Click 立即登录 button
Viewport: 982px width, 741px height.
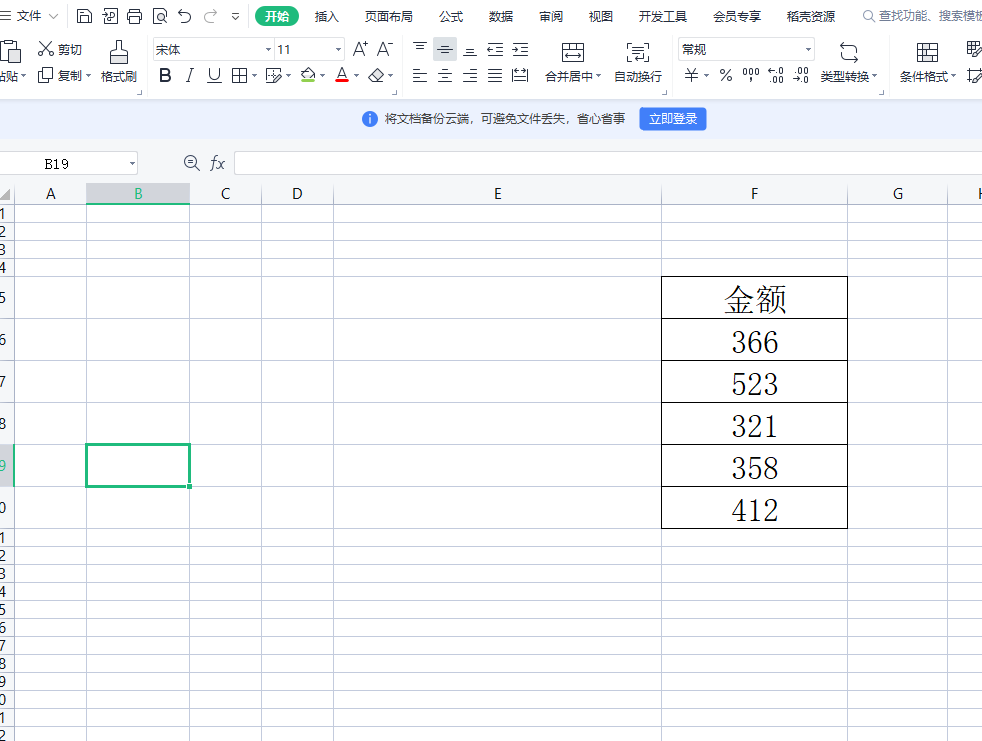coord(673,118)
